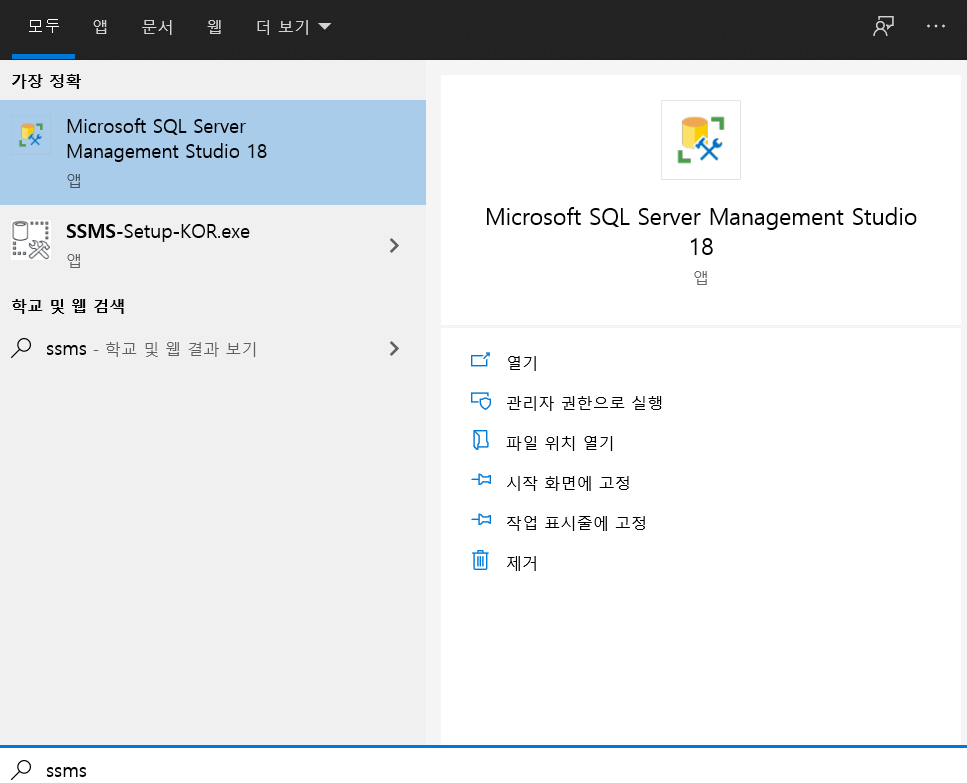This screenshot has width=967, height=783.
Task: Click the magnifier icon beside ssms web suggestion
Action: tap(22, 348)
